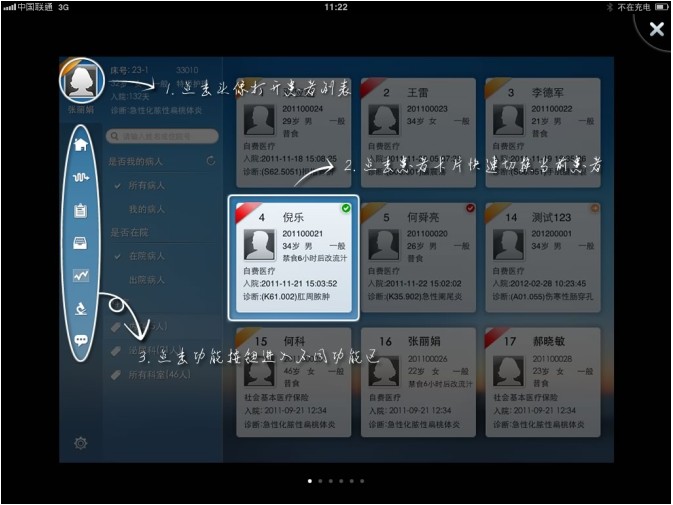Open the vital signs waveform icon
Screen dimensions: 673x505
coord(81,177)
